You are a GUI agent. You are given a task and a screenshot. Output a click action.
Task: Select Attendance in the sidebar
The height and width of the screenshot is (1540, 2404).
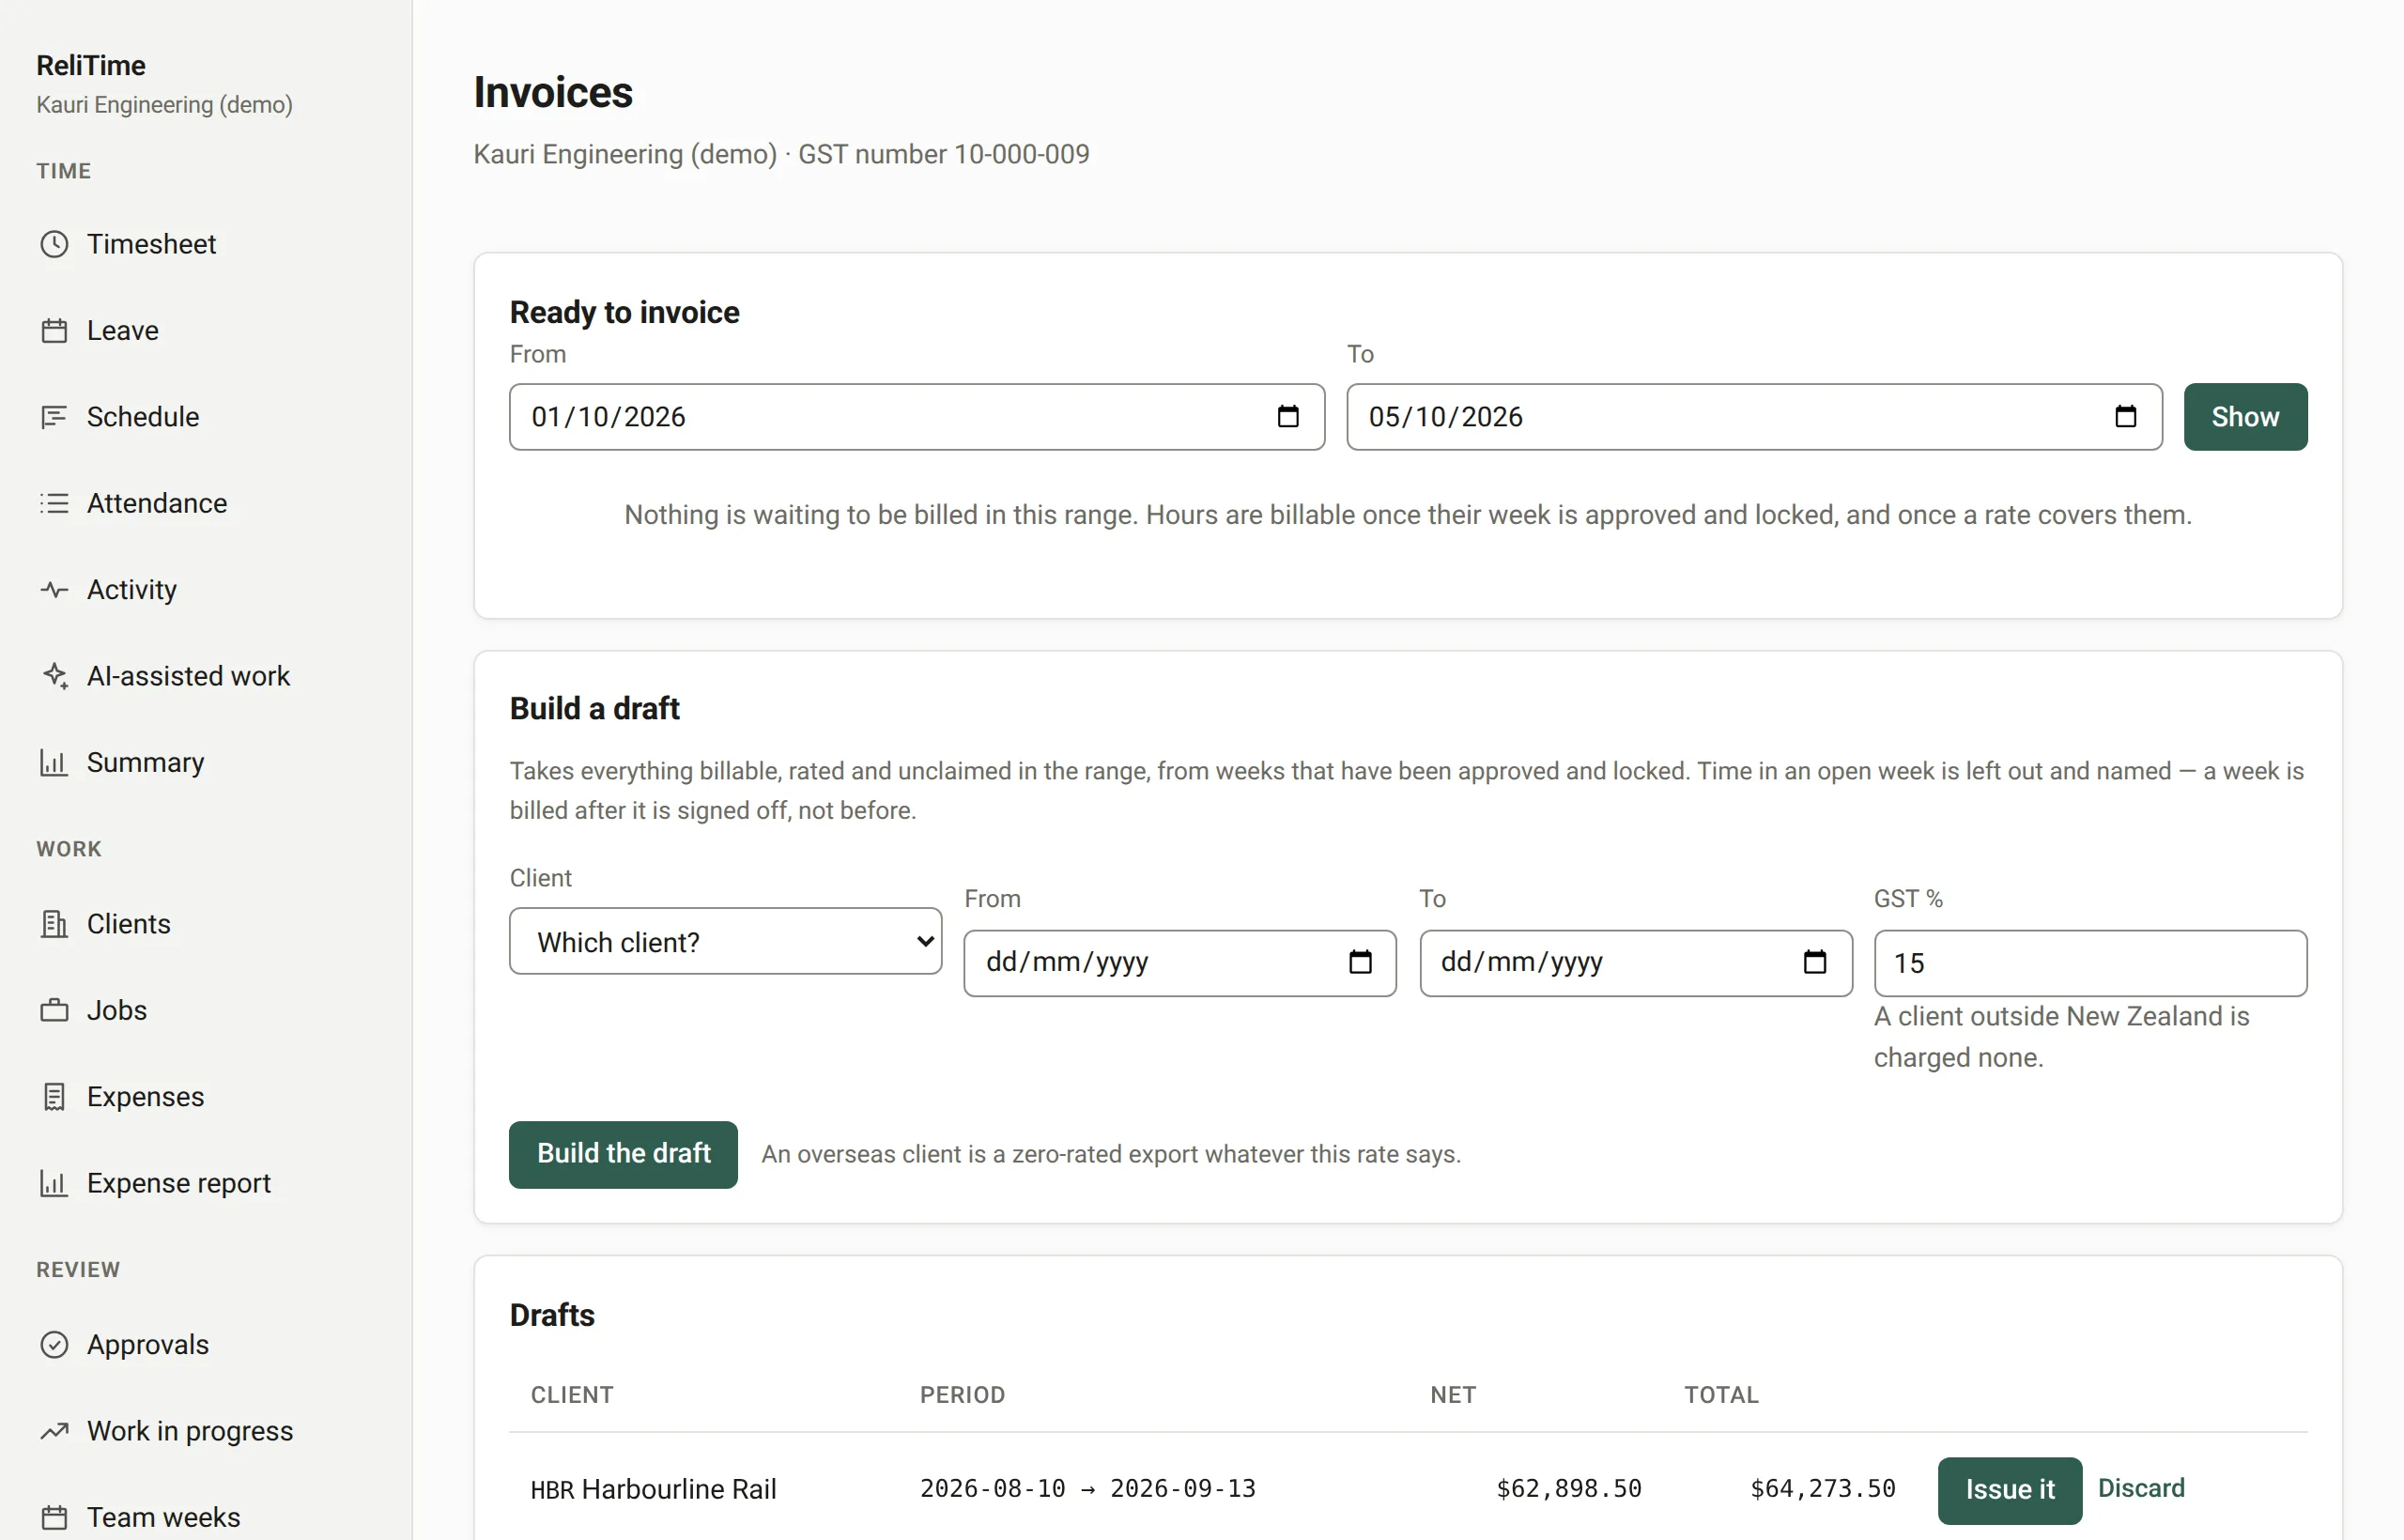coord(157,503)
